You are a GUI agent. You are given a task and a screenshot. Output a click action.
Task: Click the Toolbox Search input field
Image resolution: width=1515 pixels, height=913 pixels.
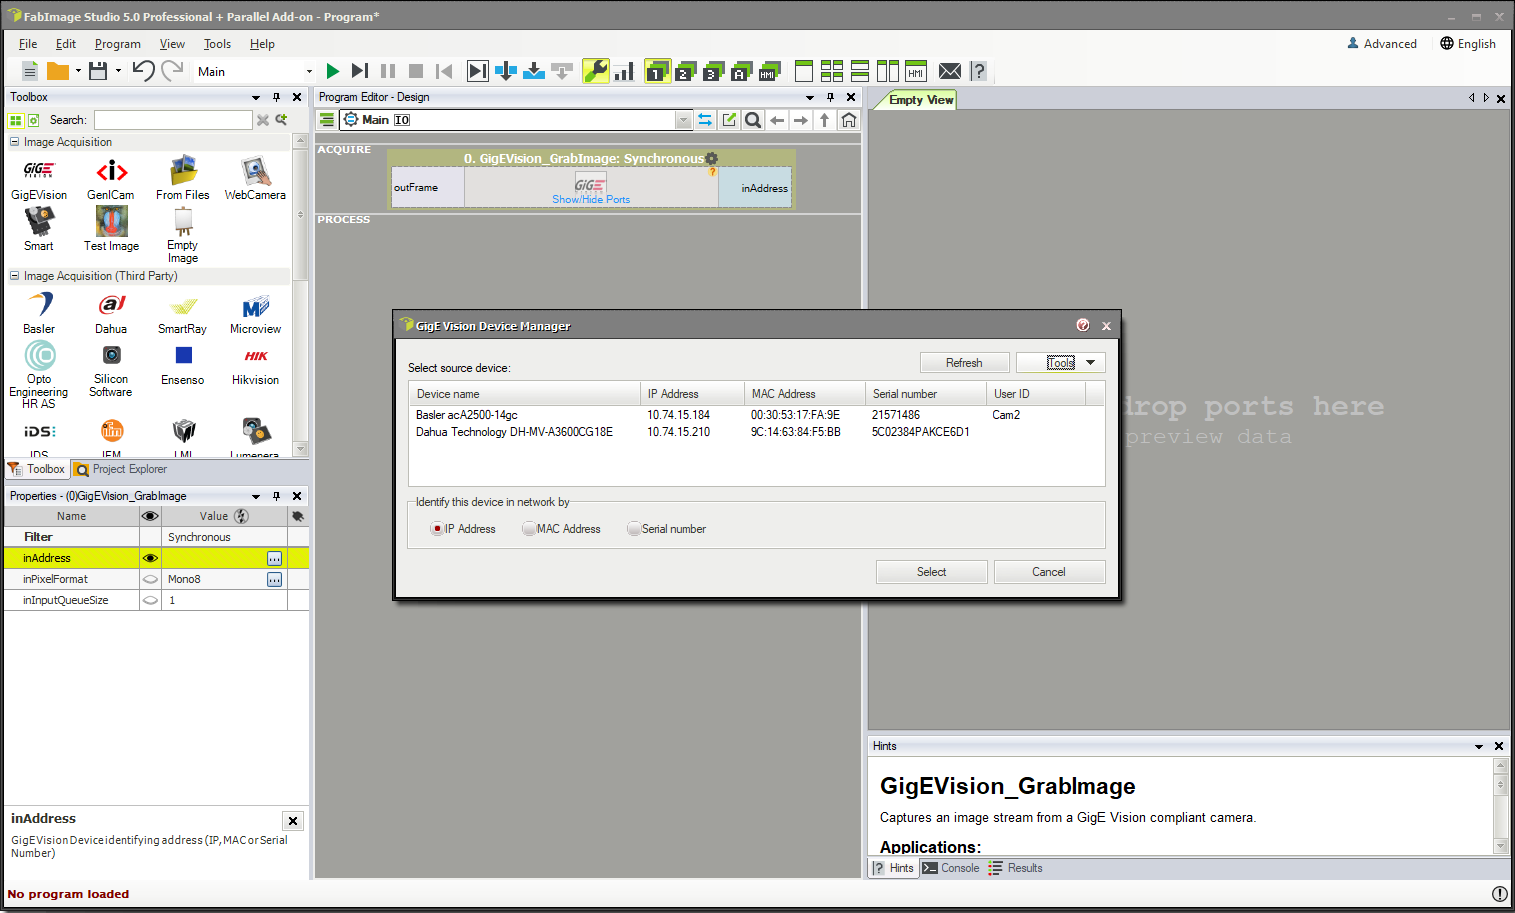173,120
